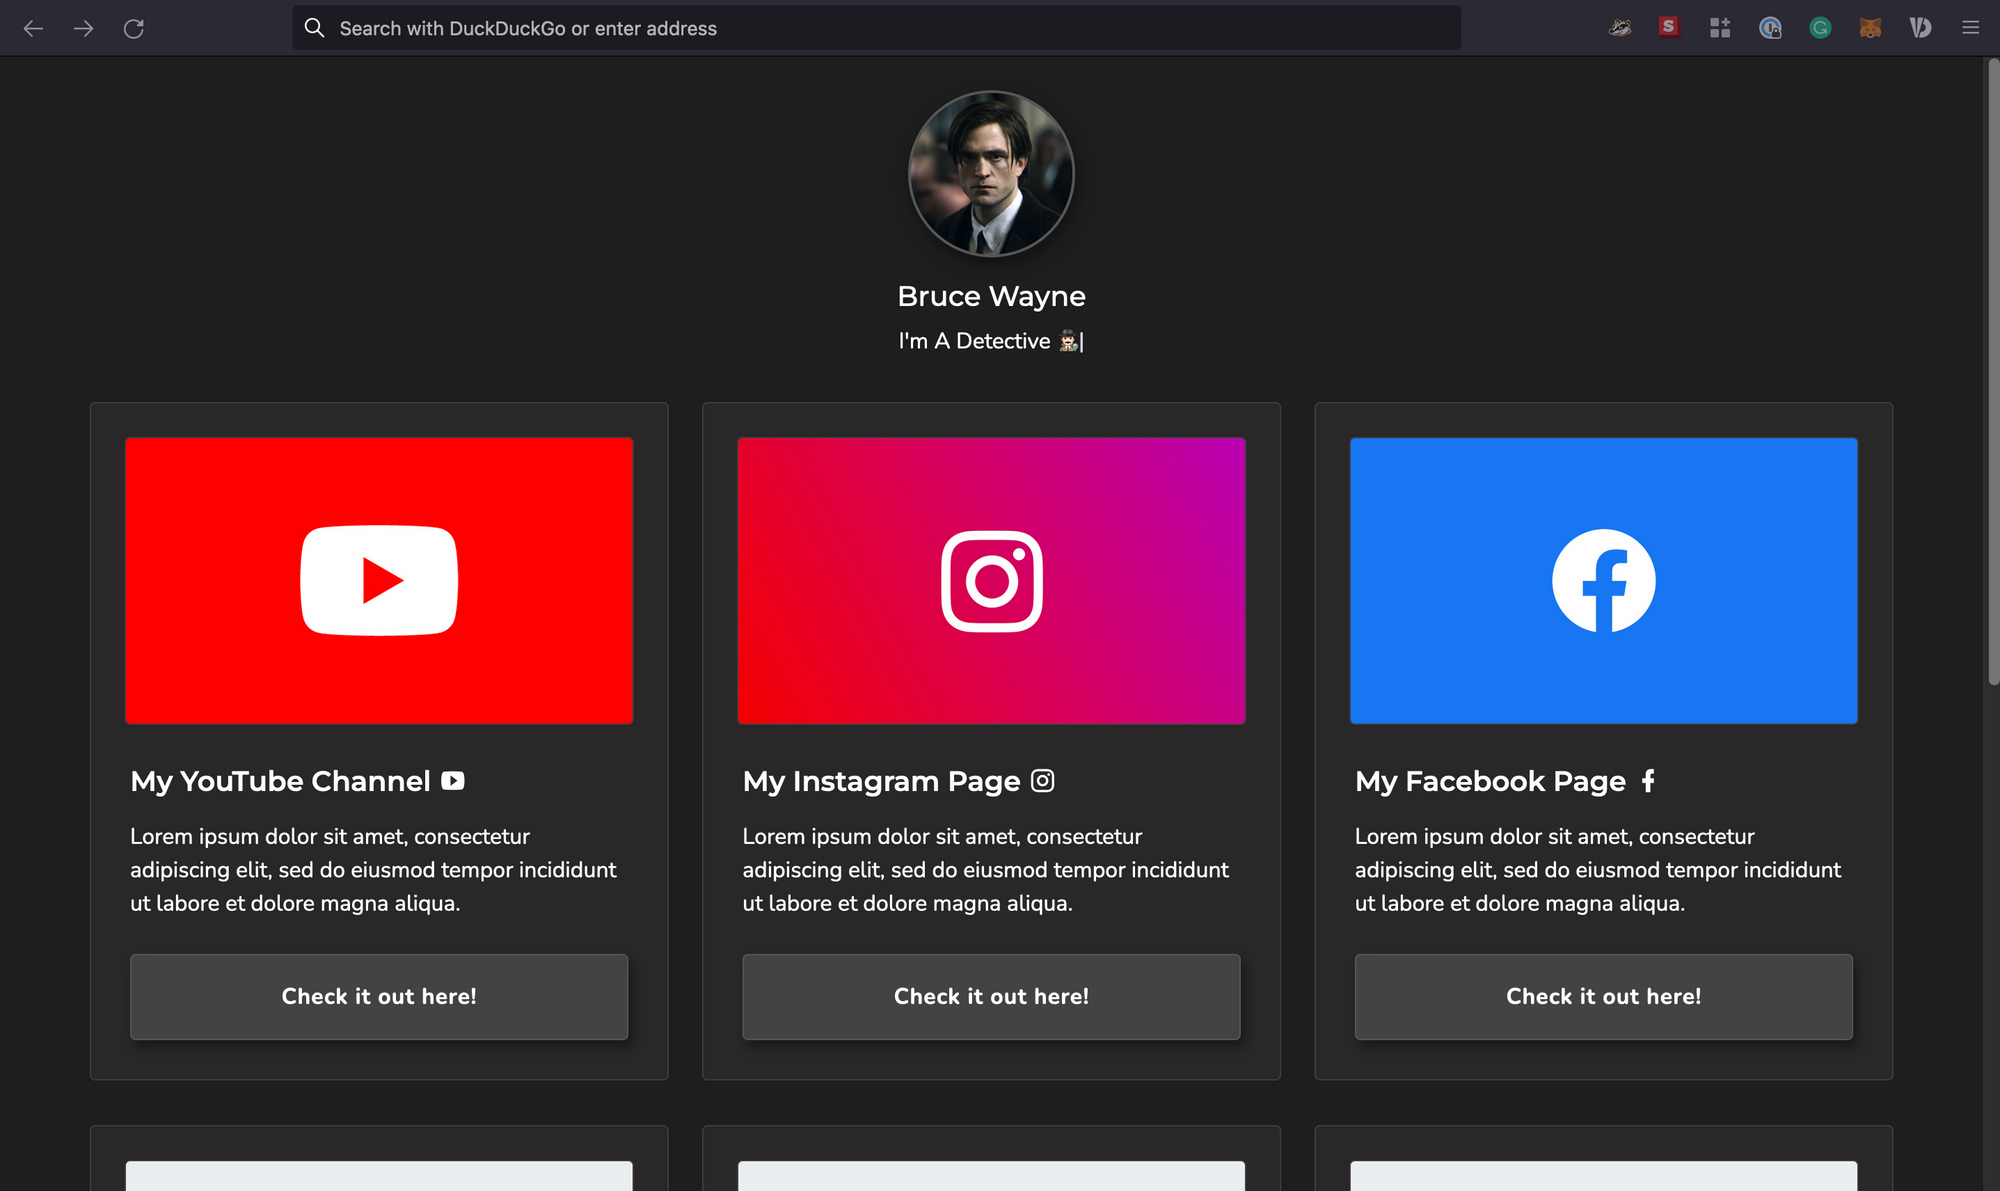Image resolution: width=2000 pixels, height=1191 pixels.
Task: Open the grid-plus extension icon
Action: click(1720, 28)
